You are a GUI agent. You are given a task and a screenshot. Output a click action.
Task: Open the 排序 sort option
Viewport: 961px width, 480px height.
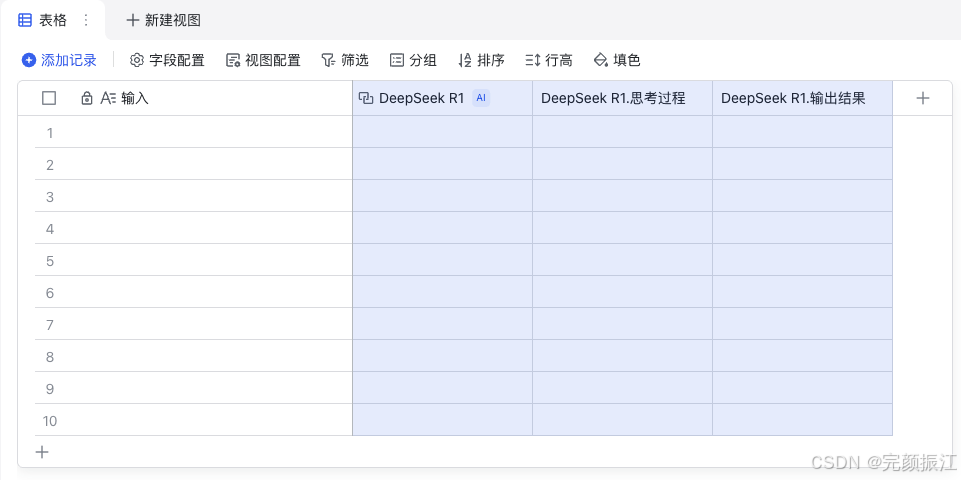[x=482, y=60]
